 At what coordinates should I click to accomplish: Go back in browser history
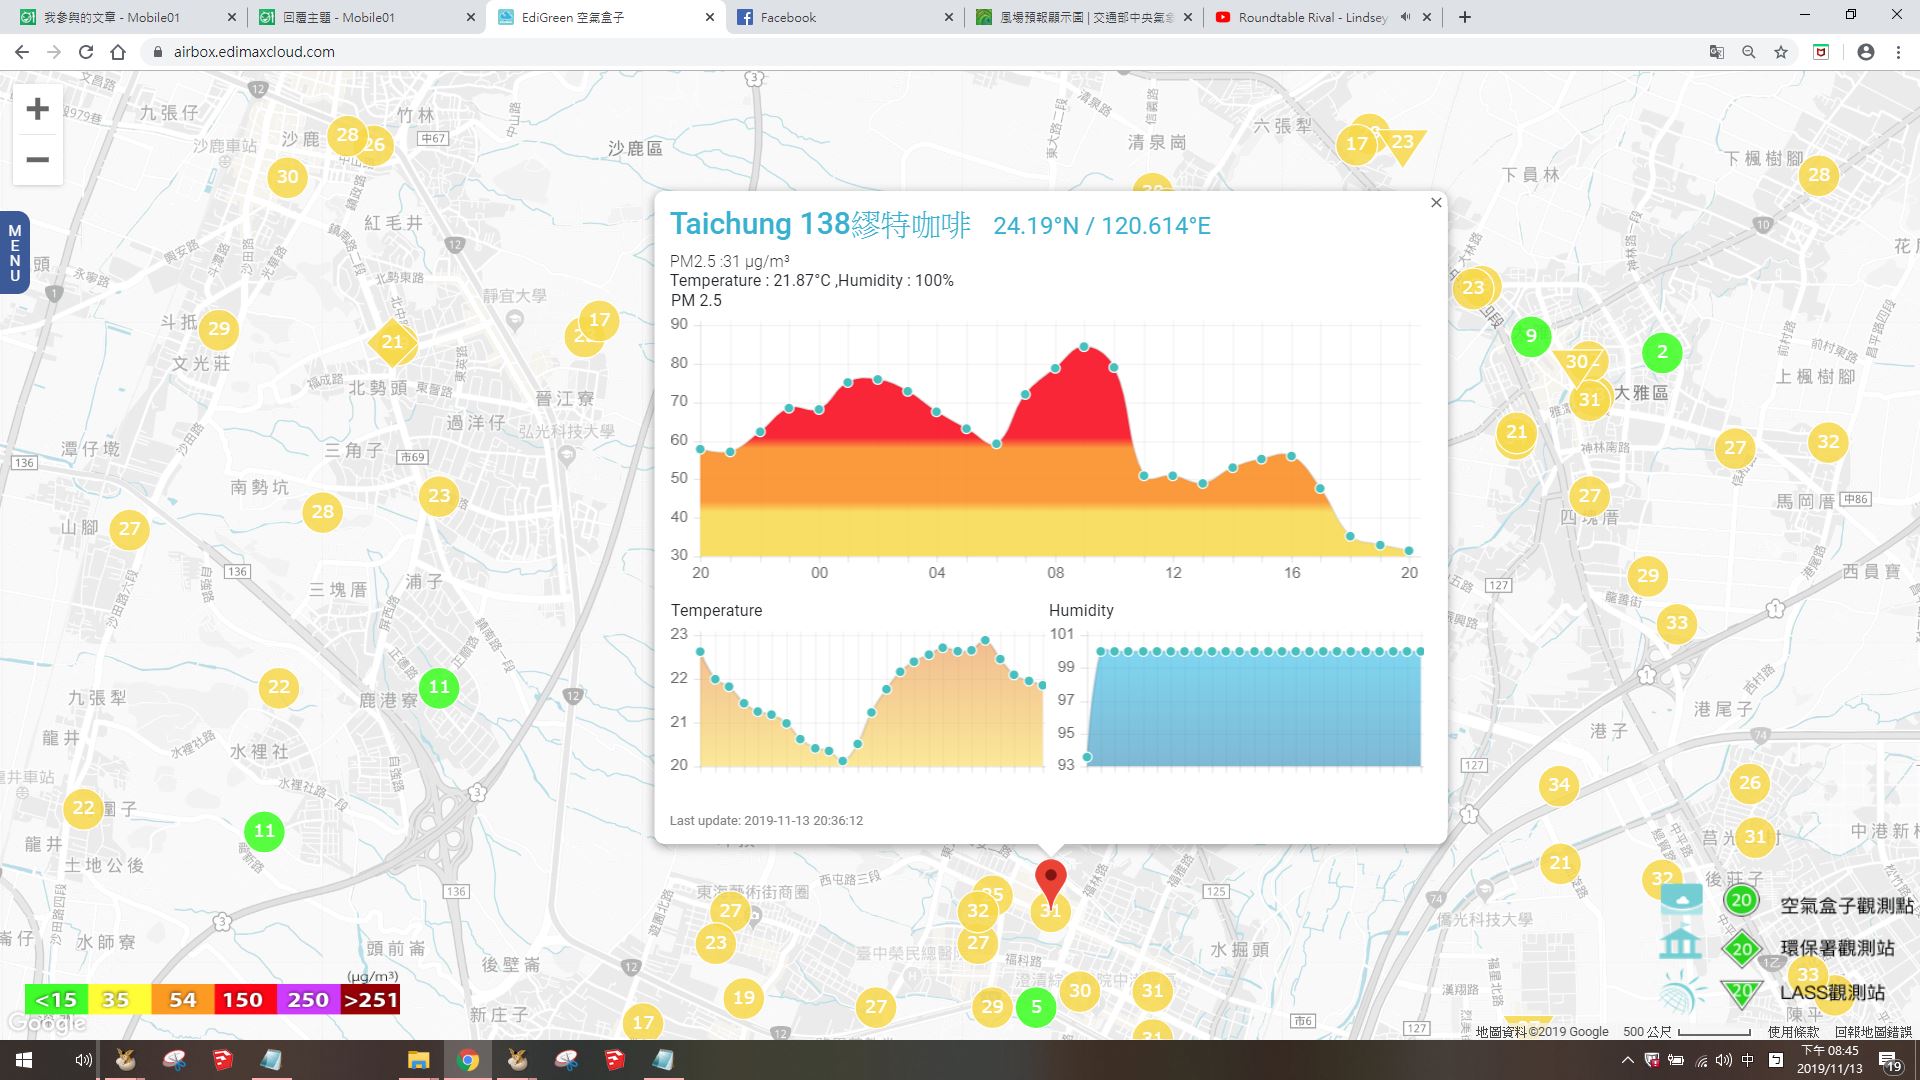tap(22, 52)
